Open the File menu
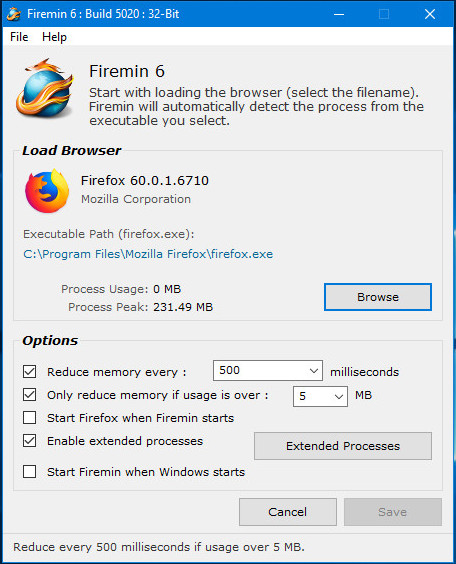 (x=19, y=37)
